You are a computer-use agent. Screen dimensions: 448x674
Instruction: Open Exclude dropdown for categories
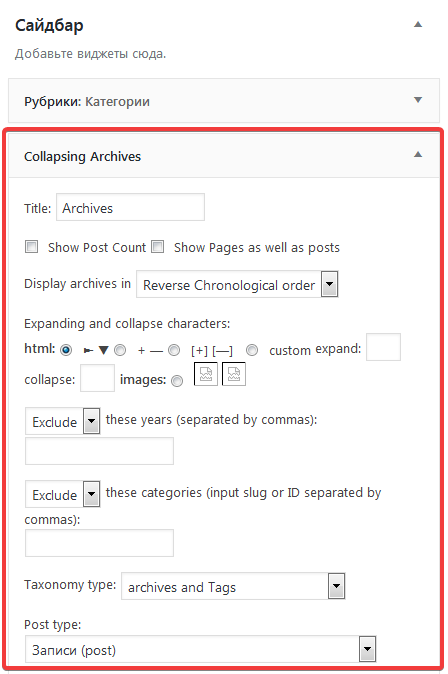click(63, 494)
